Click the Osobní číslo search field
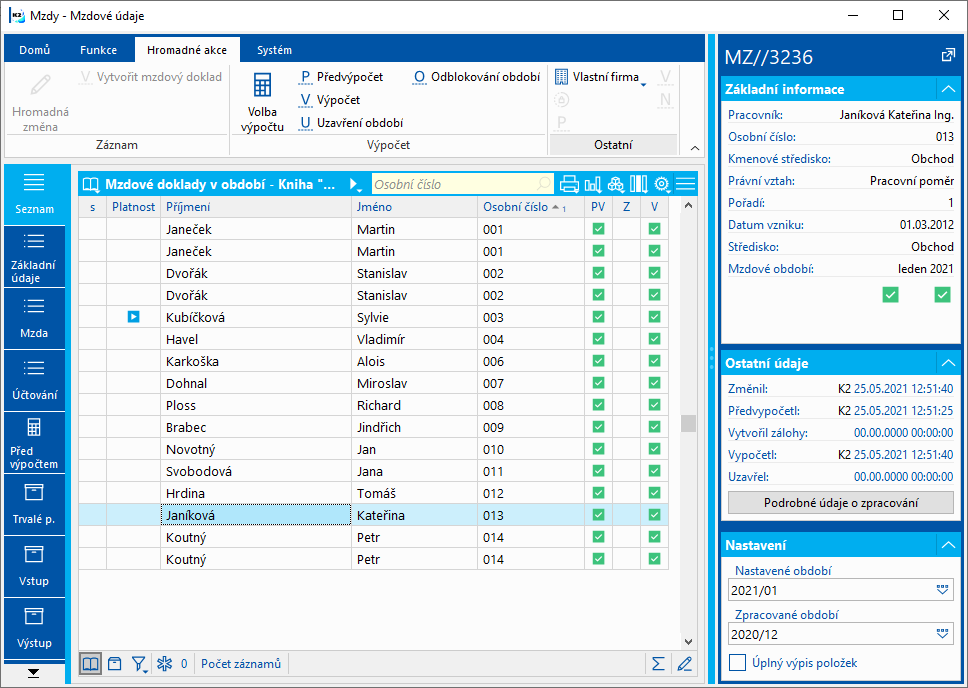Image resolution: width=968 pixels, height=688 pixels. click(455, 184)
